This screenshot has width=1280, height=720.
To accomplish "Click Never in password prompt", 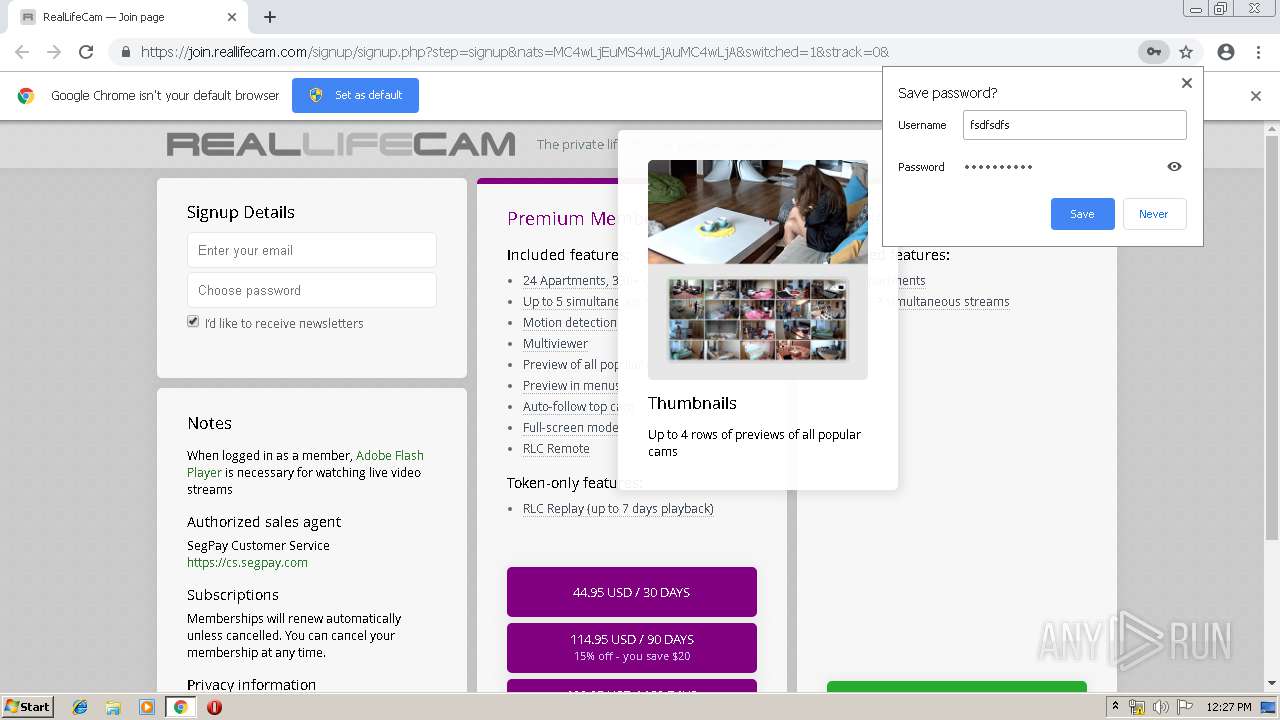I will click(1154, 214).
